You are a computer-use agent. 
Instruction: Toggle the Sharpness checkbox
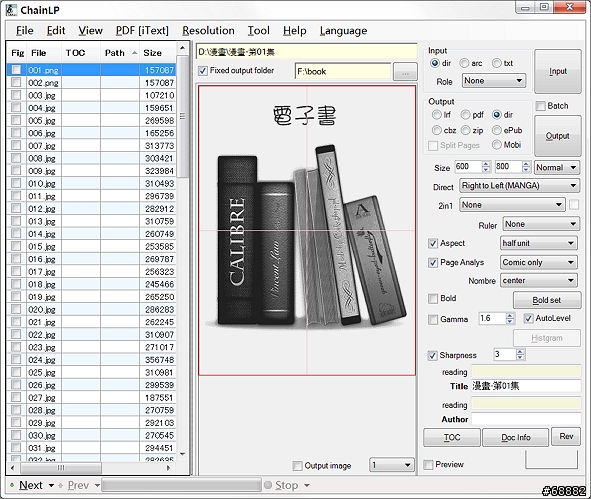tap(432, 355)
